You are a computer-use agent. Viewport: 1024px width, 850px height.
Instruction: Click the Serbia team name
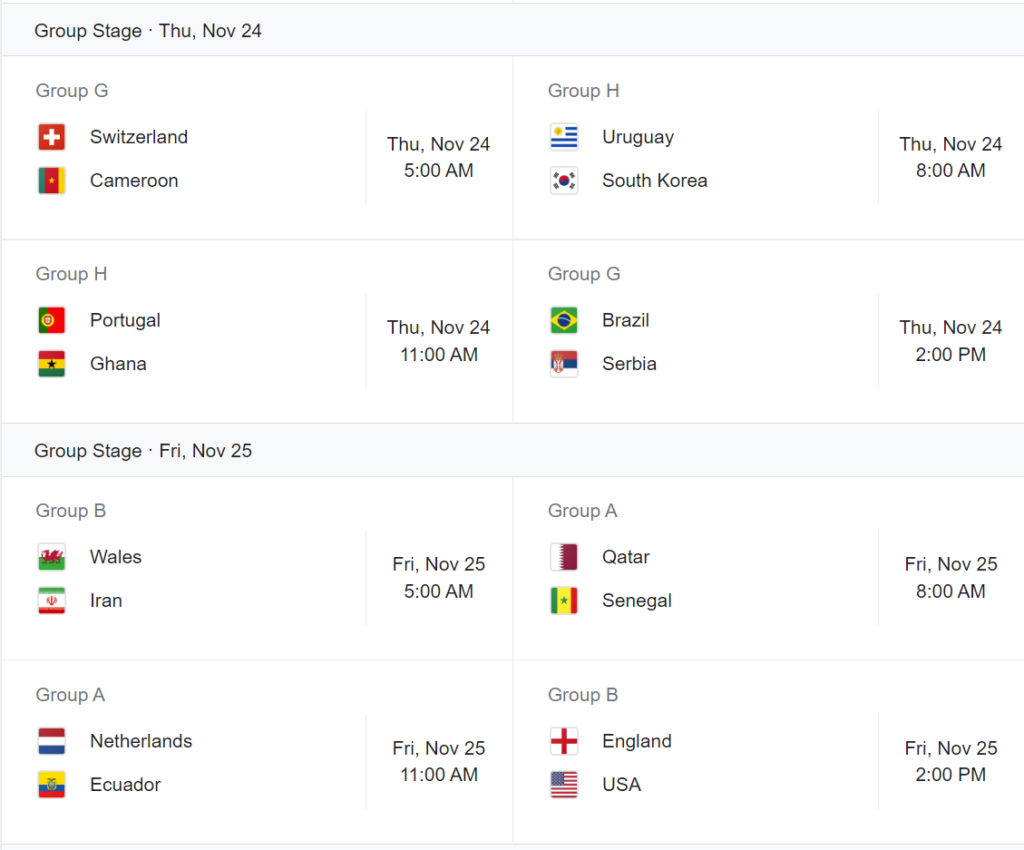point(629,364)
